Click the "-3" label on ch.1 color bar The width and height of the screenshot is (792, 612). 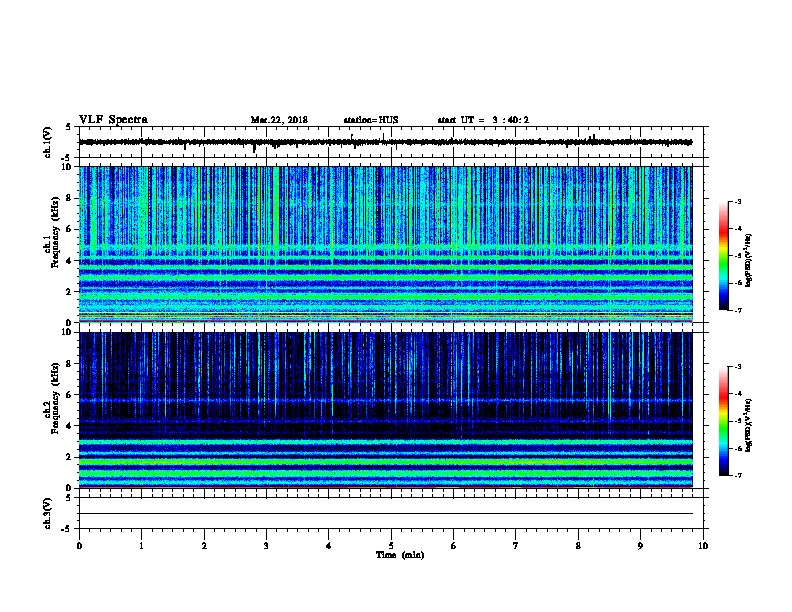tap(737, 201)
